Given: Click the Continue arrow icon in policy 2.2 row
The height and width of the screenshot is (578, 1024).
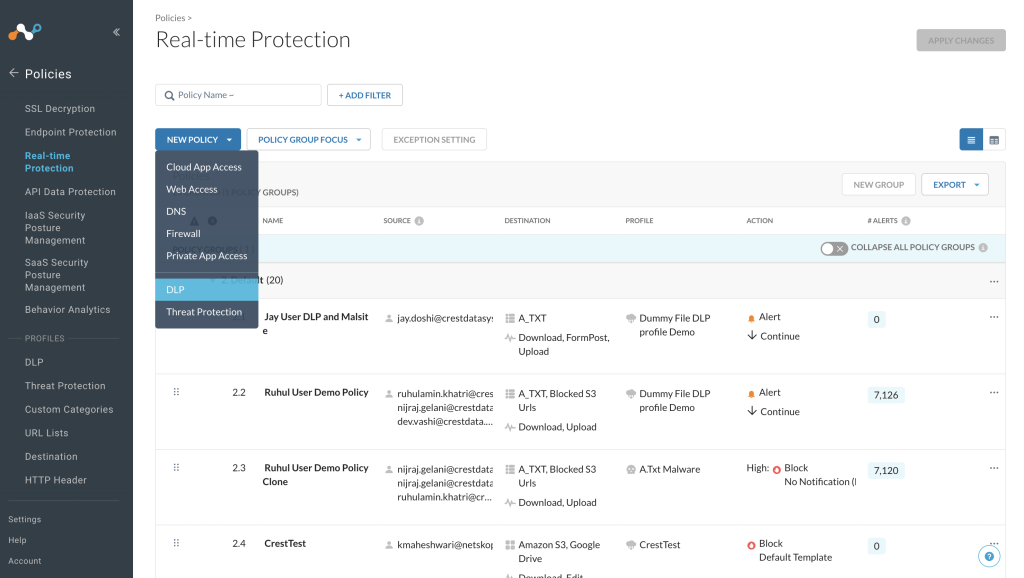Looking at the screenshot, I should tap(752, 411).
